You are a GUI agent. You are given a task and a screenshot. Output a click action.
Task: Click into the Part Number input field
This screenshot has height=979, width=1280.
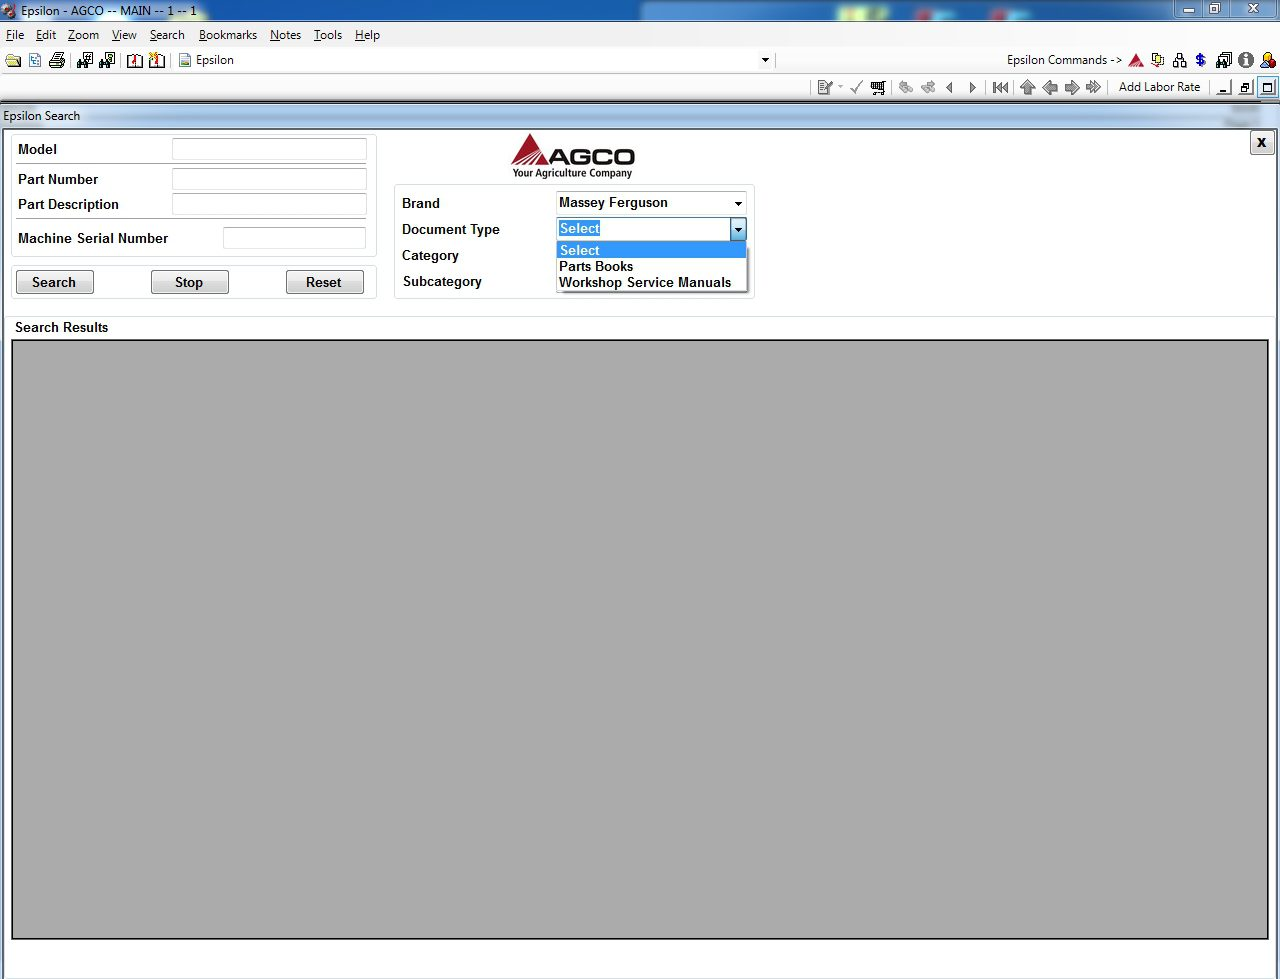pos(269,180)
